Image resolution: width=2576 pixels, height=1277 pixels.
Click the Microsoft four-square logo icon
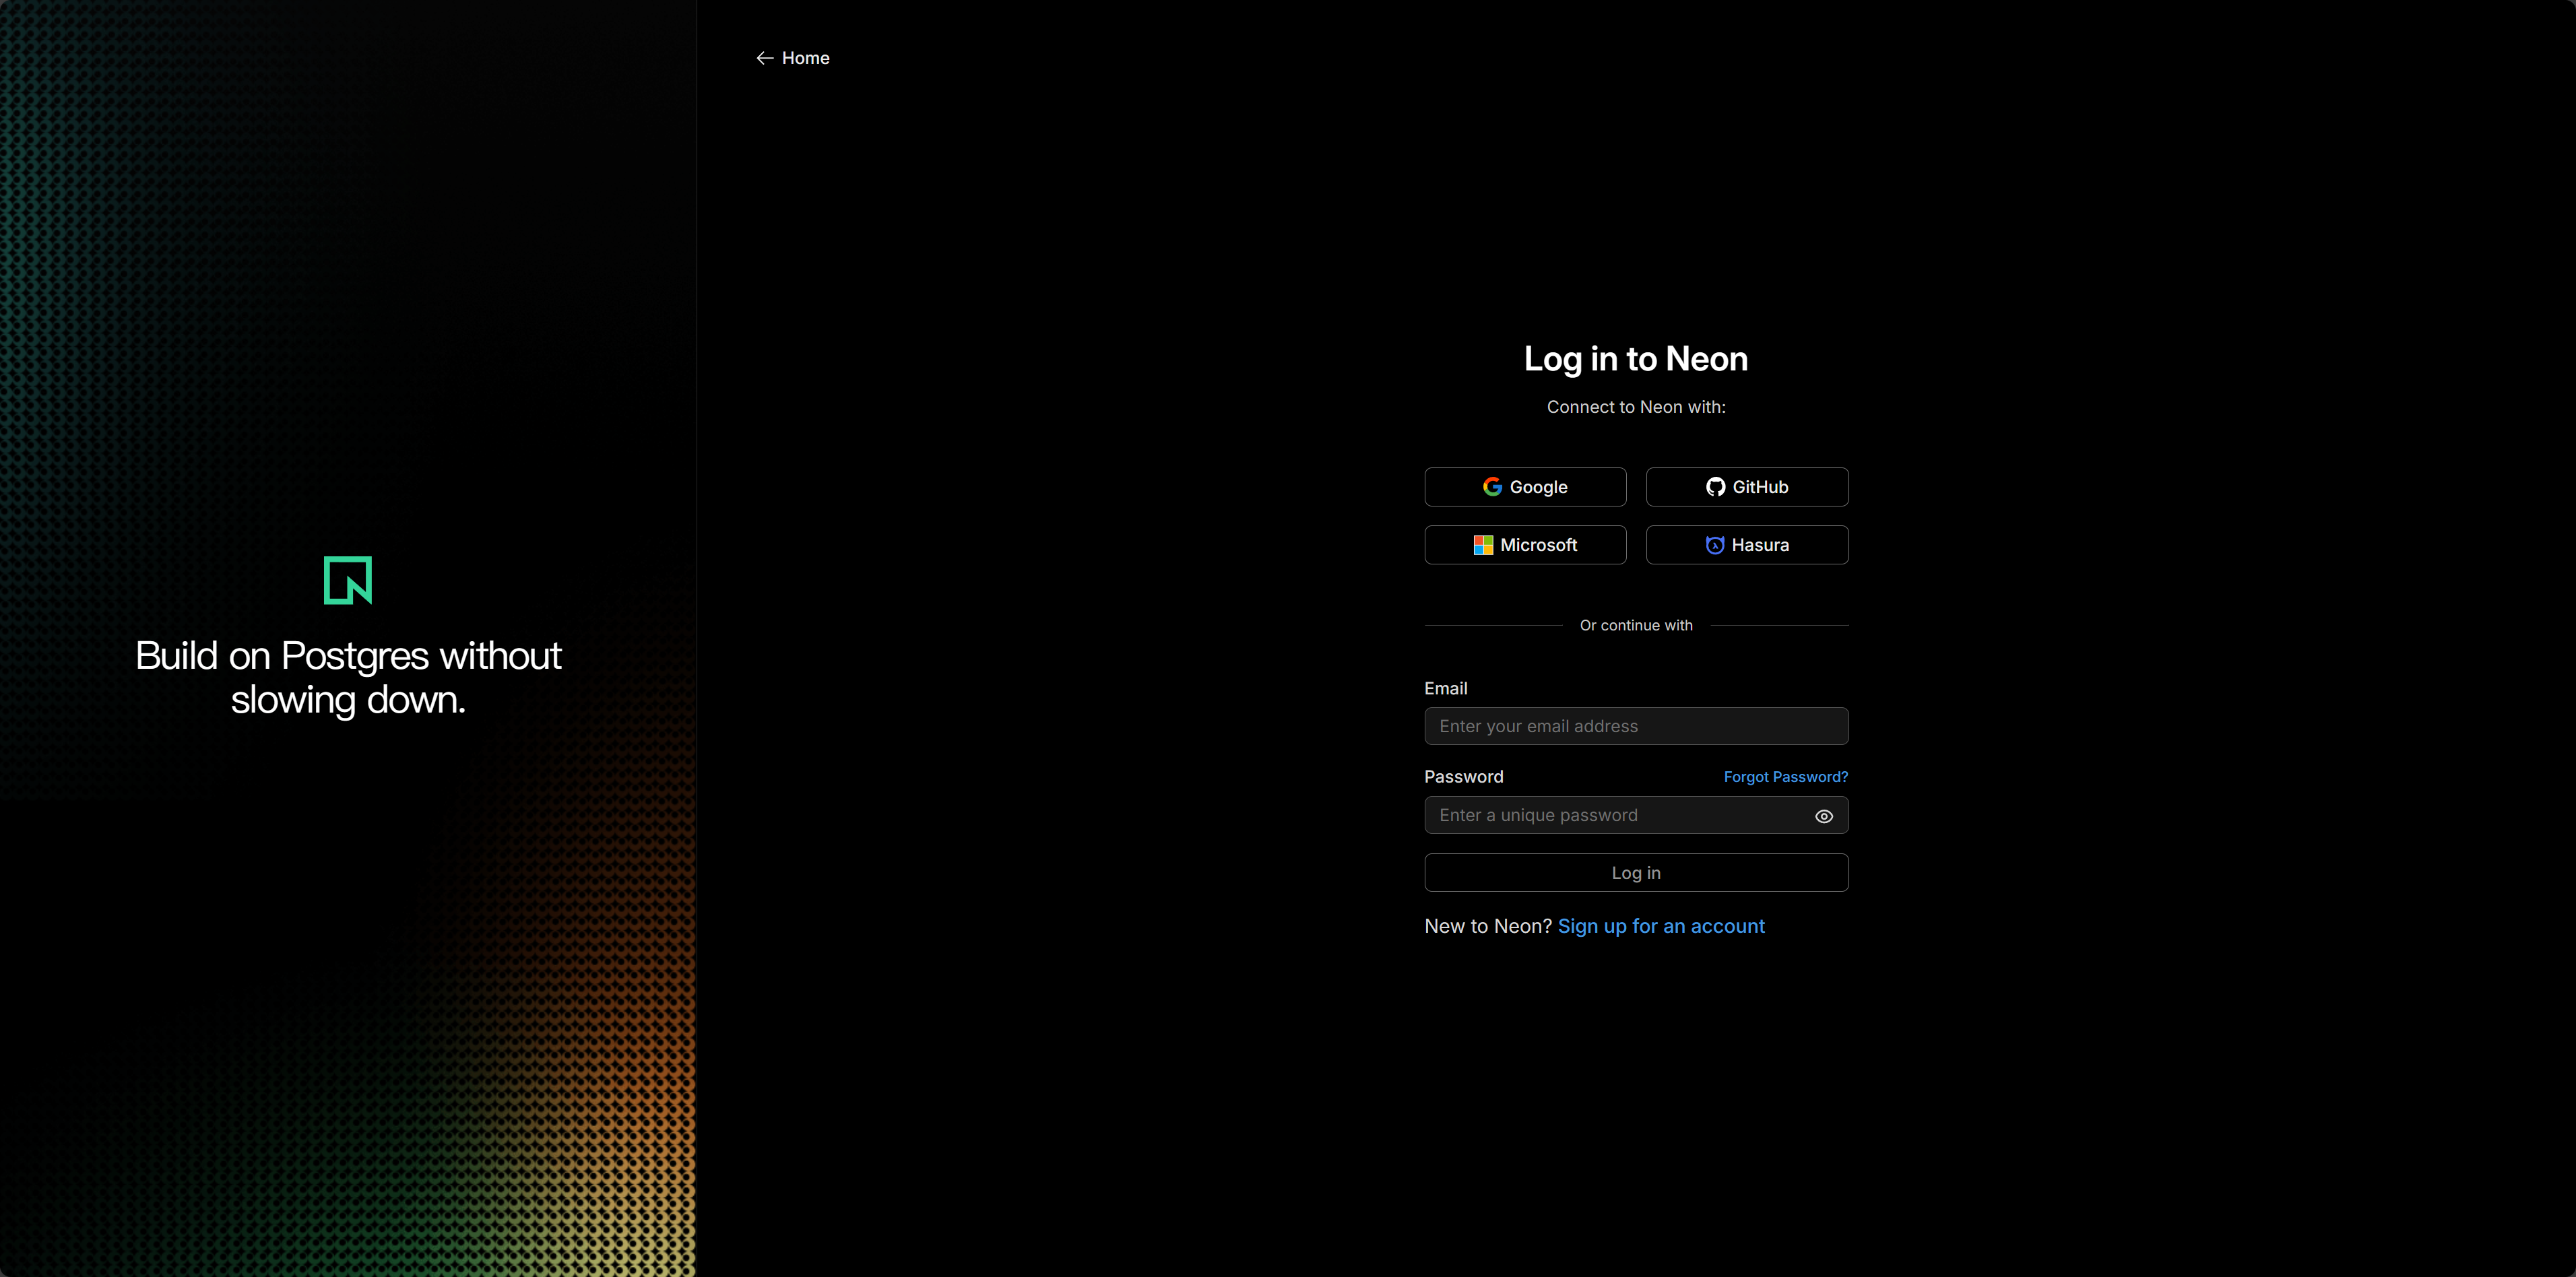(1483, 545)
